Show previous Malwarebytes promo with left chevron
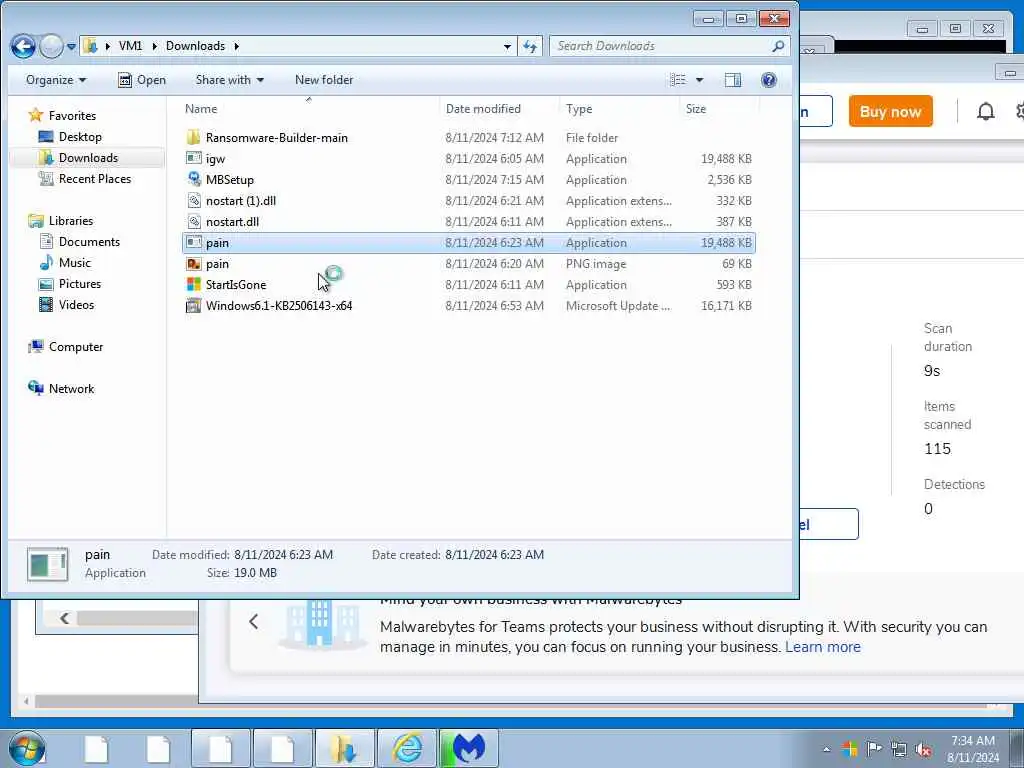 coord(253,622)
